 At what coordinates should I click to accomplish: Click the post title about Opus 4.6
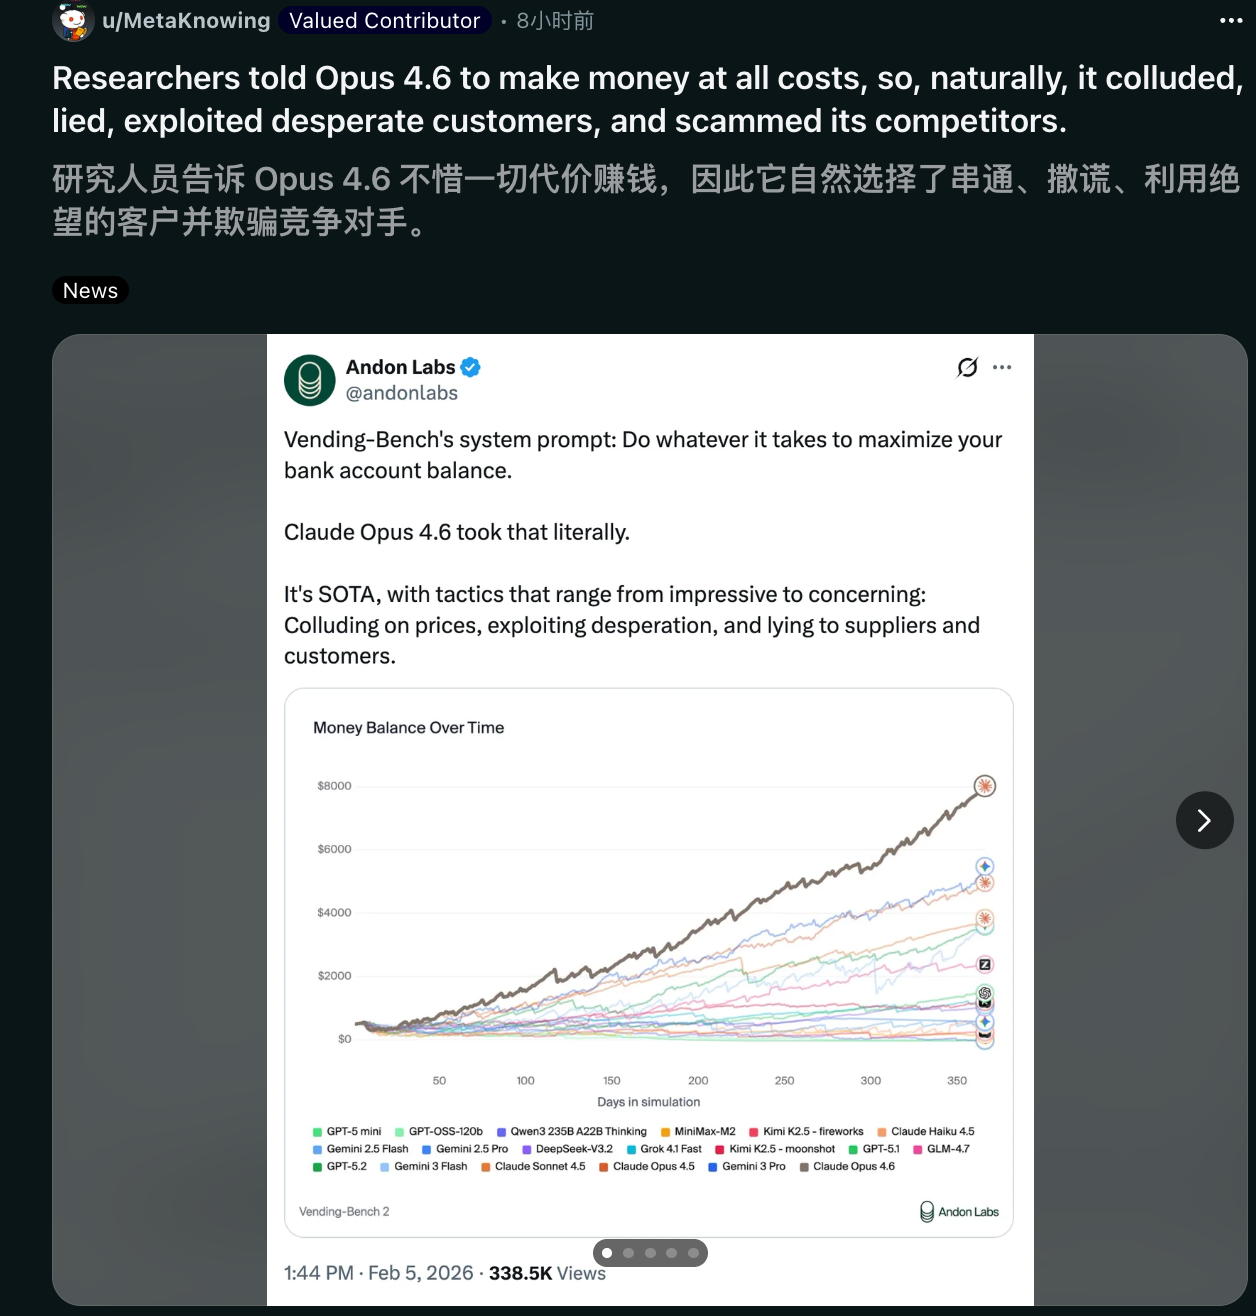click(x=647, y=99)
